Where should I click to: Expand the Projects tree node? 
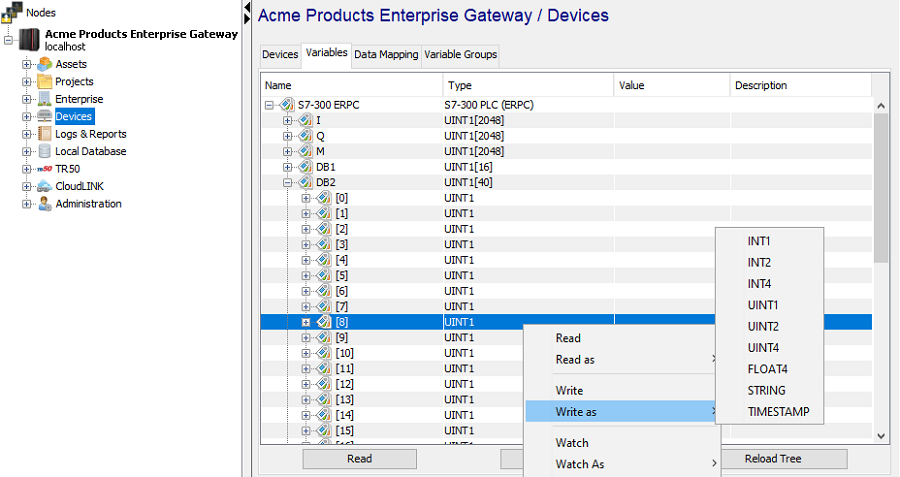coord(26,82)
